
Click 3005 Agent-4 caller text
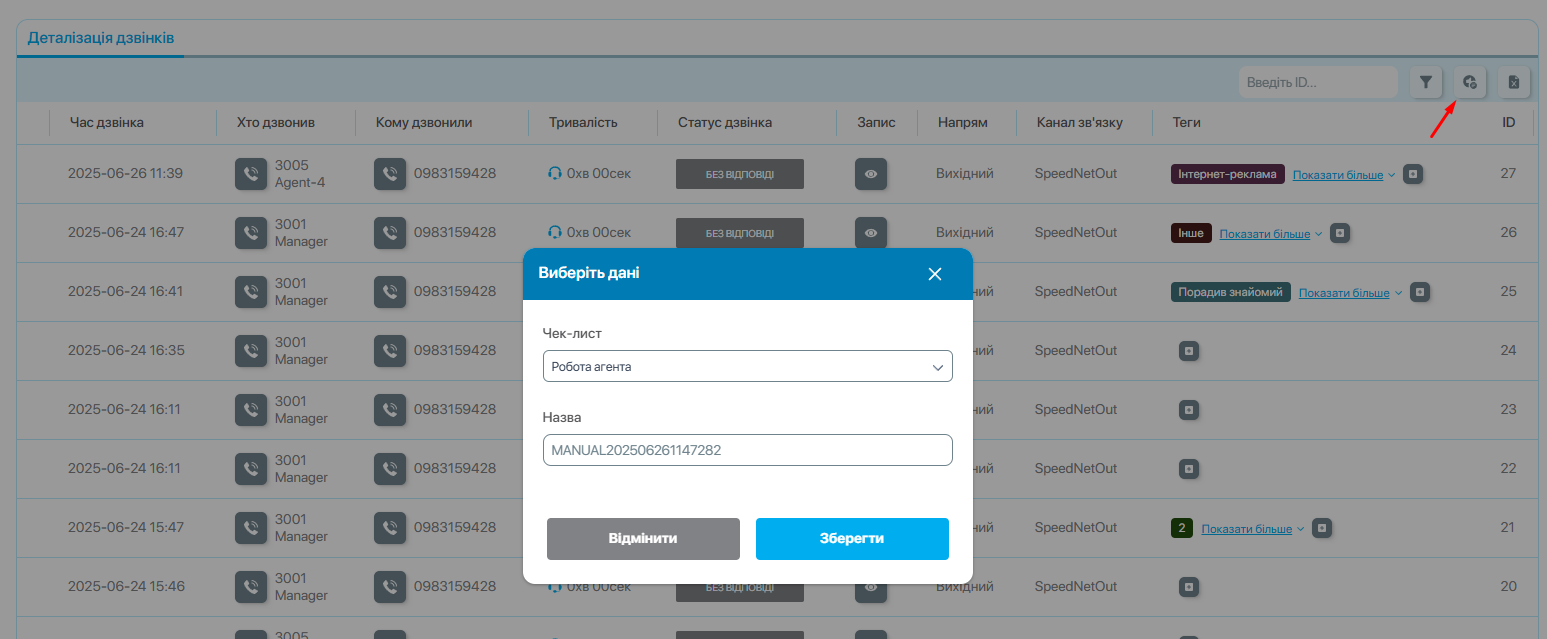tap(300, 174)
